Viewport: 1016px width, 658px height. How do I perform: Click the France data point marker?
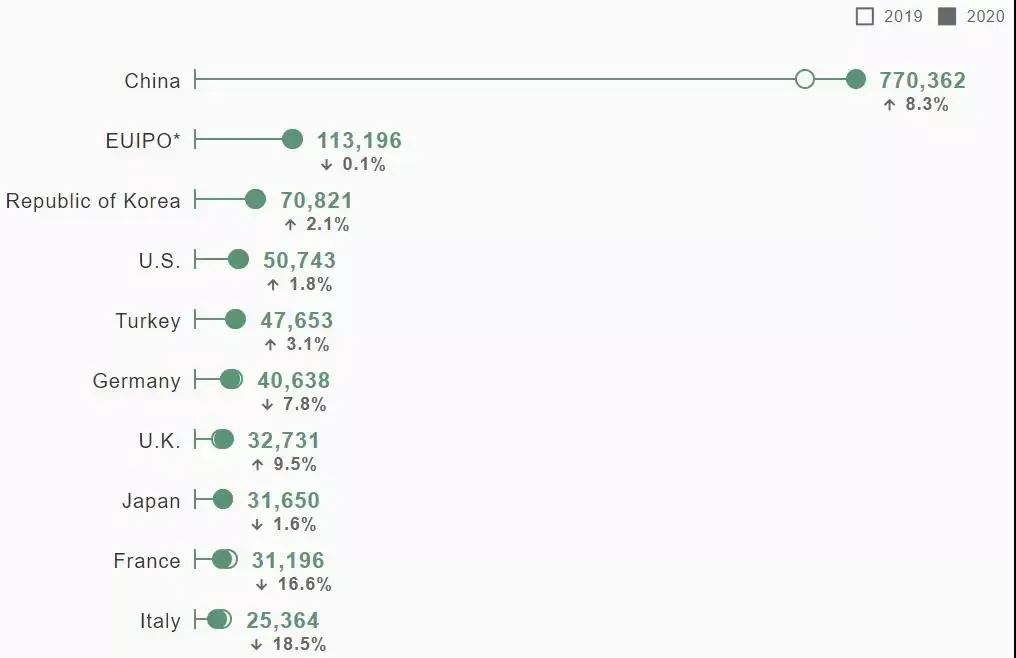click(x=225, y=559)
